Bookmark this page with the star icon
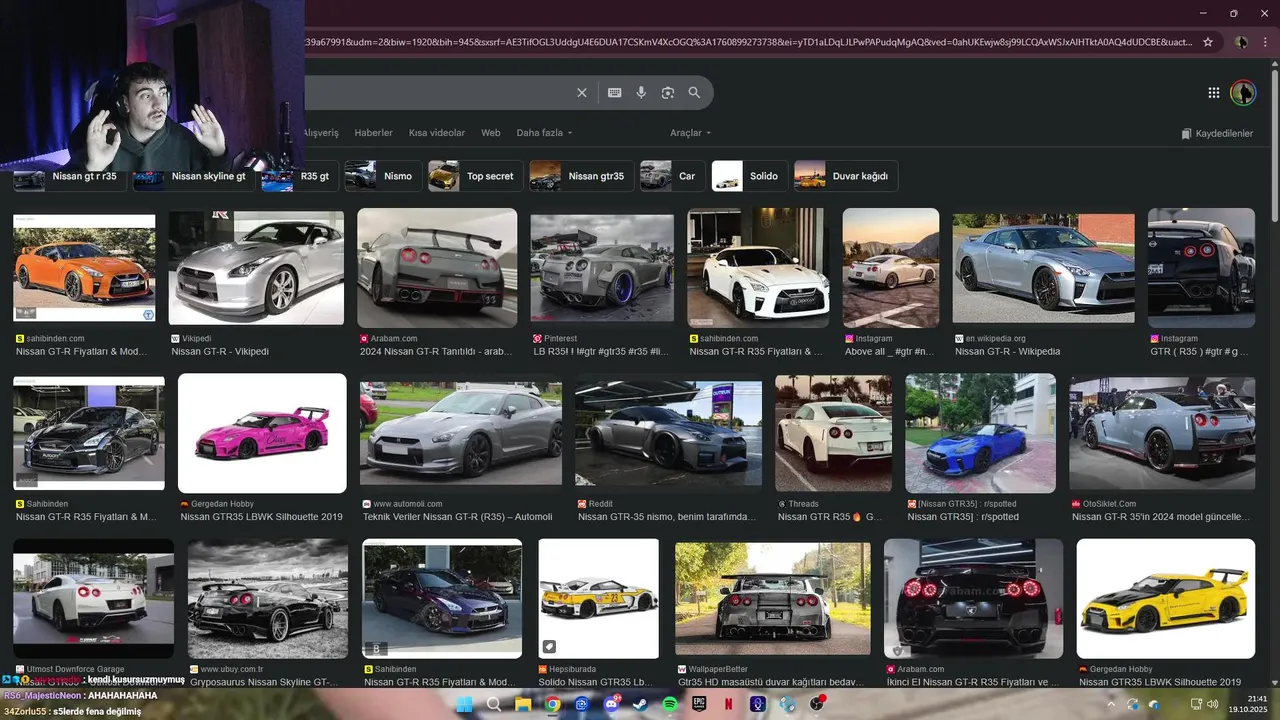 click(x=1208, y=42)
